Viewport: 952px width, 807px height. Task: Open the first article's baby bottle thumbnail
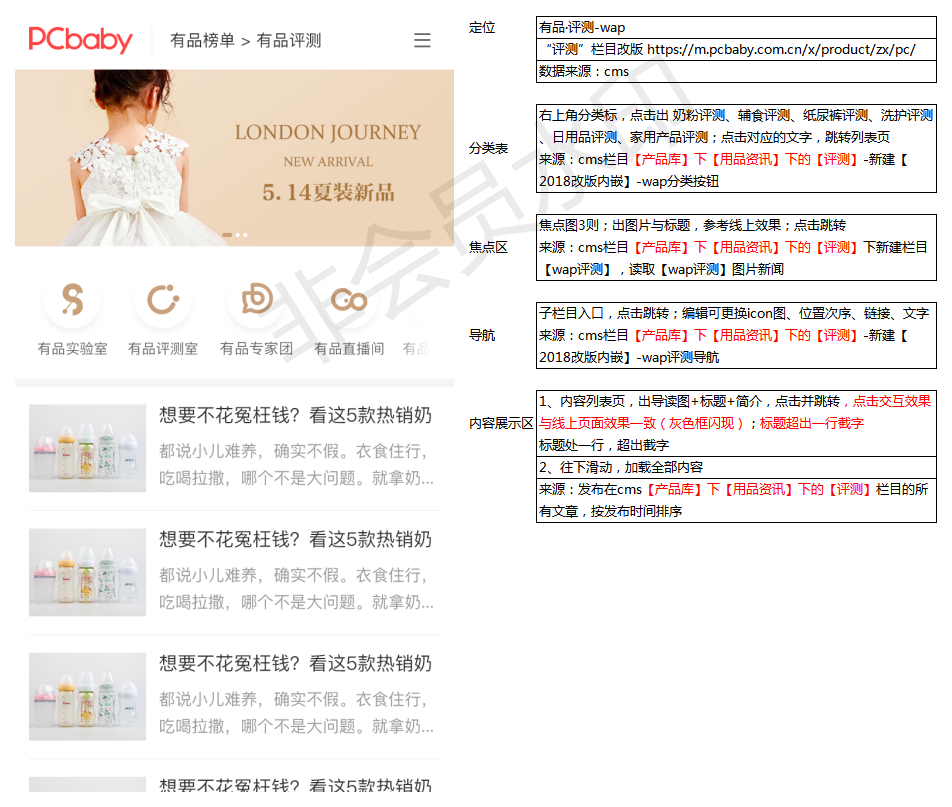(x=87, y=448)
